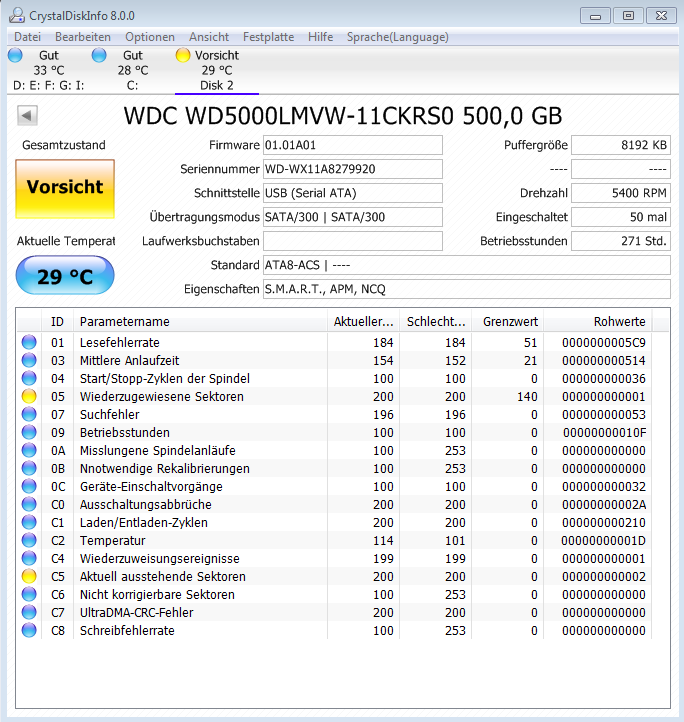This screenshot has height=722, width=684.
Task: Select the Gut 33 °C disk tab
Action: coord(48,70)
